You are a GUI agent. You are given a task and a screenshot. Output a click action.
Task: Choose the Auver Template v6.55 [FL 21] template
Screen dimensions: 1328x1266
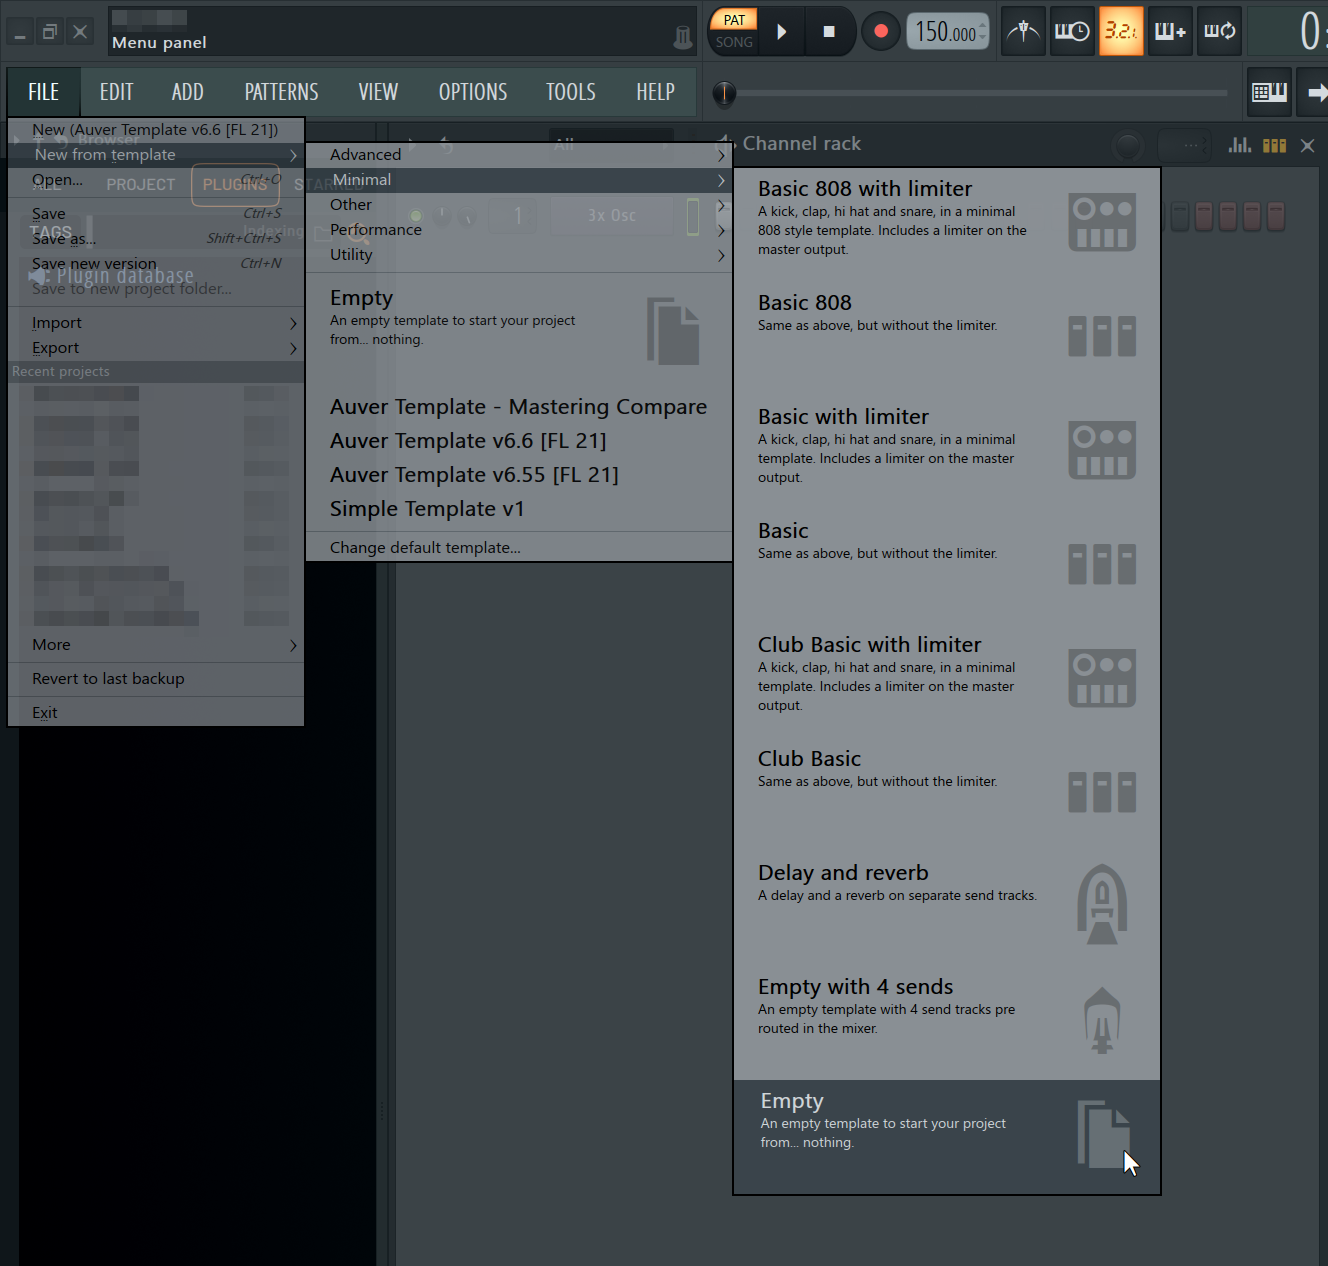click(473, 474)
